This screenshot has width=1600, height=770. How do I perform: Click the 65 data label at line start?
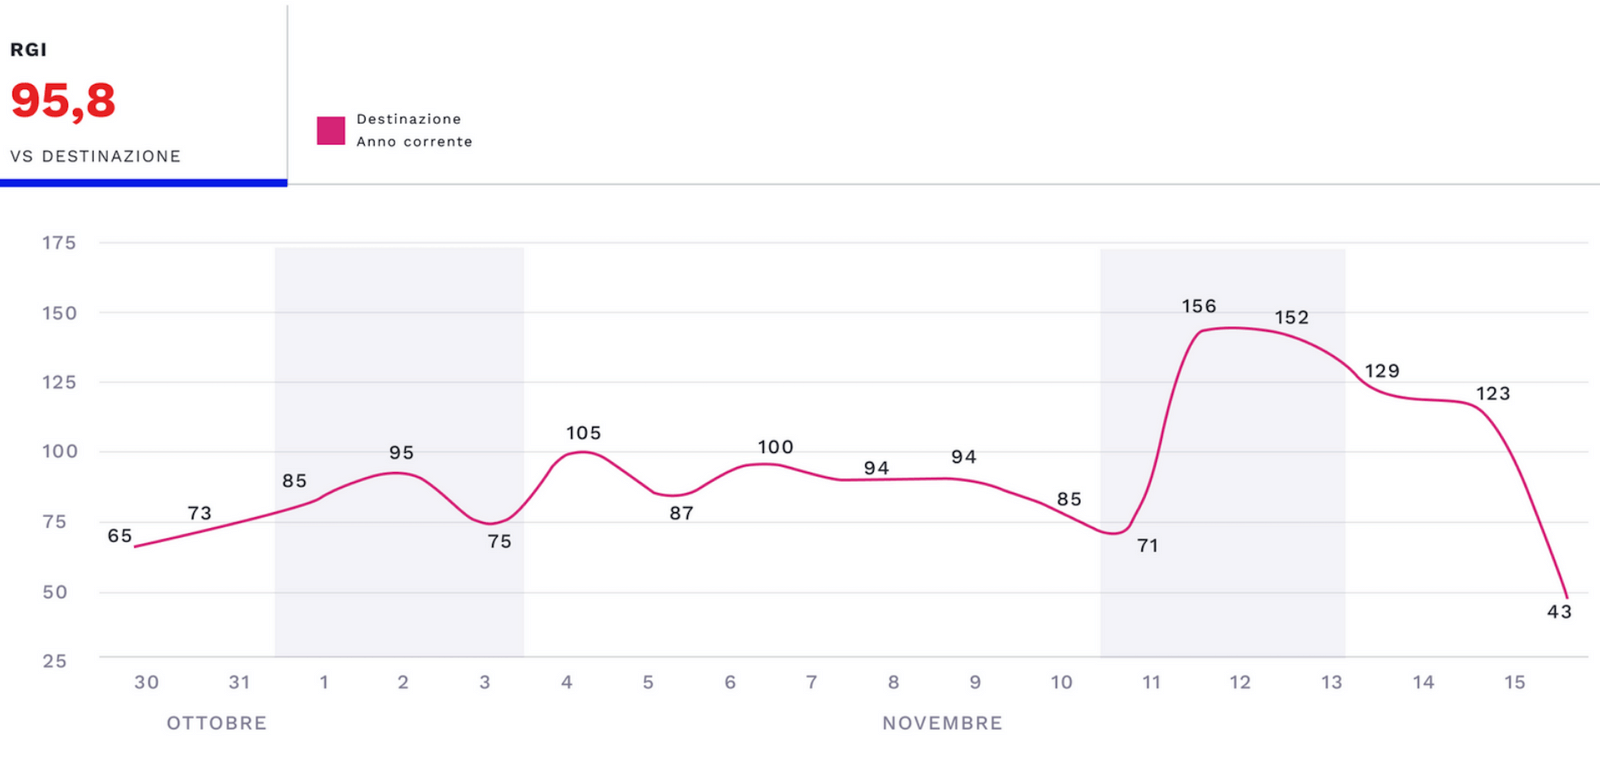pos(120,536)
